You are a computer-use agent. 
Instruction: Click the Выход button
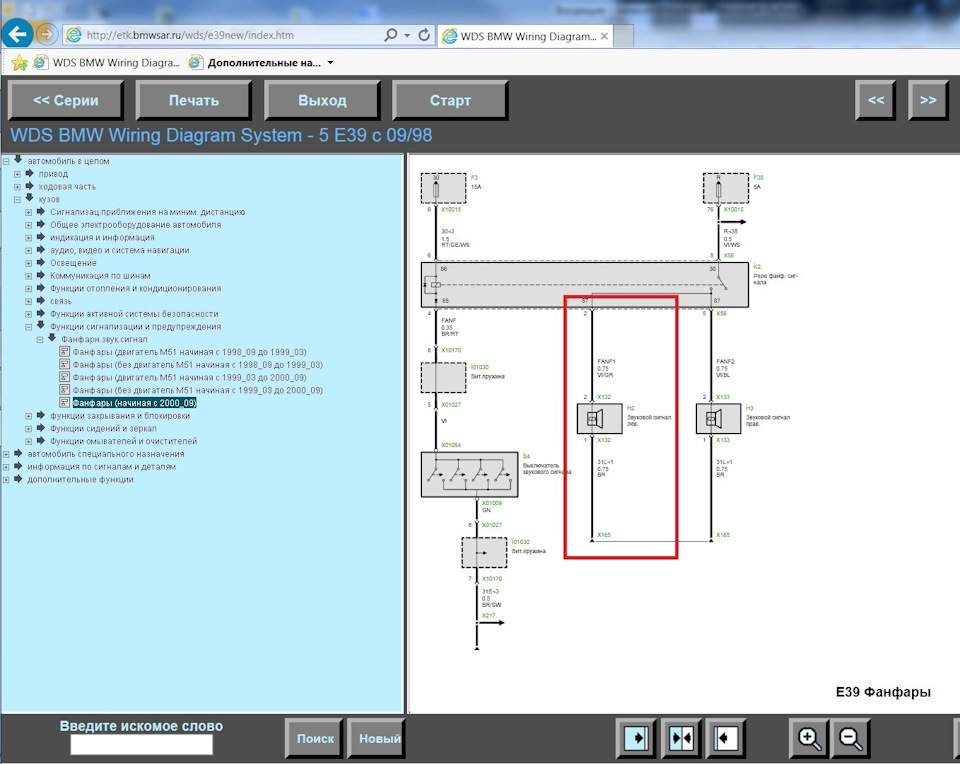pos(322,100)
